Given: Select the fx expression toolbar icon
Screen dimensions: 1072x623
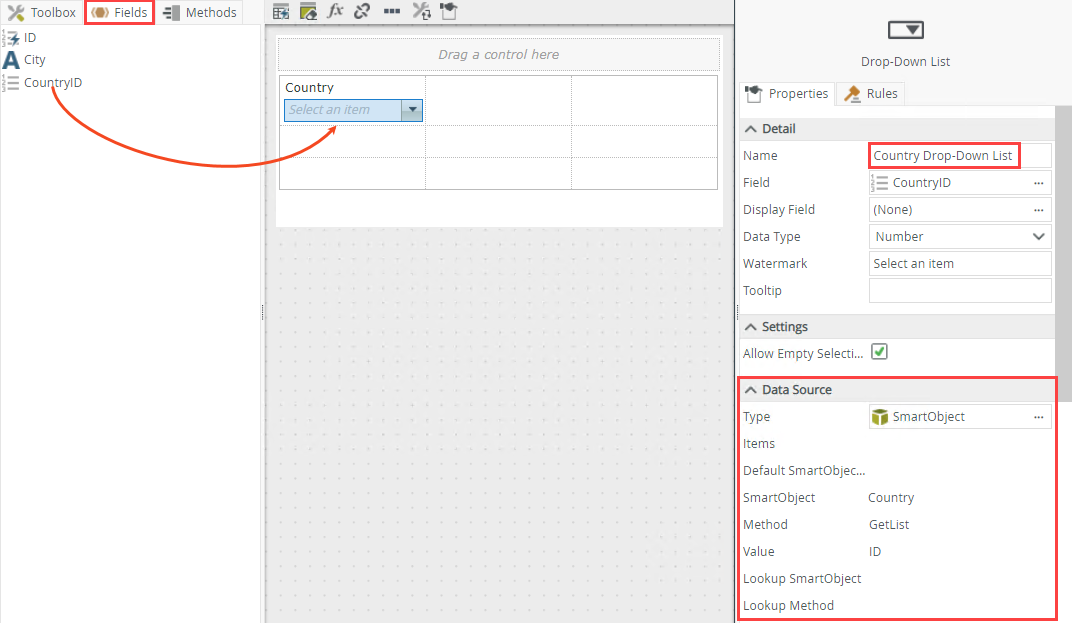Looking at the screenshot, I should pyautogui.click(x=335, y=11).
